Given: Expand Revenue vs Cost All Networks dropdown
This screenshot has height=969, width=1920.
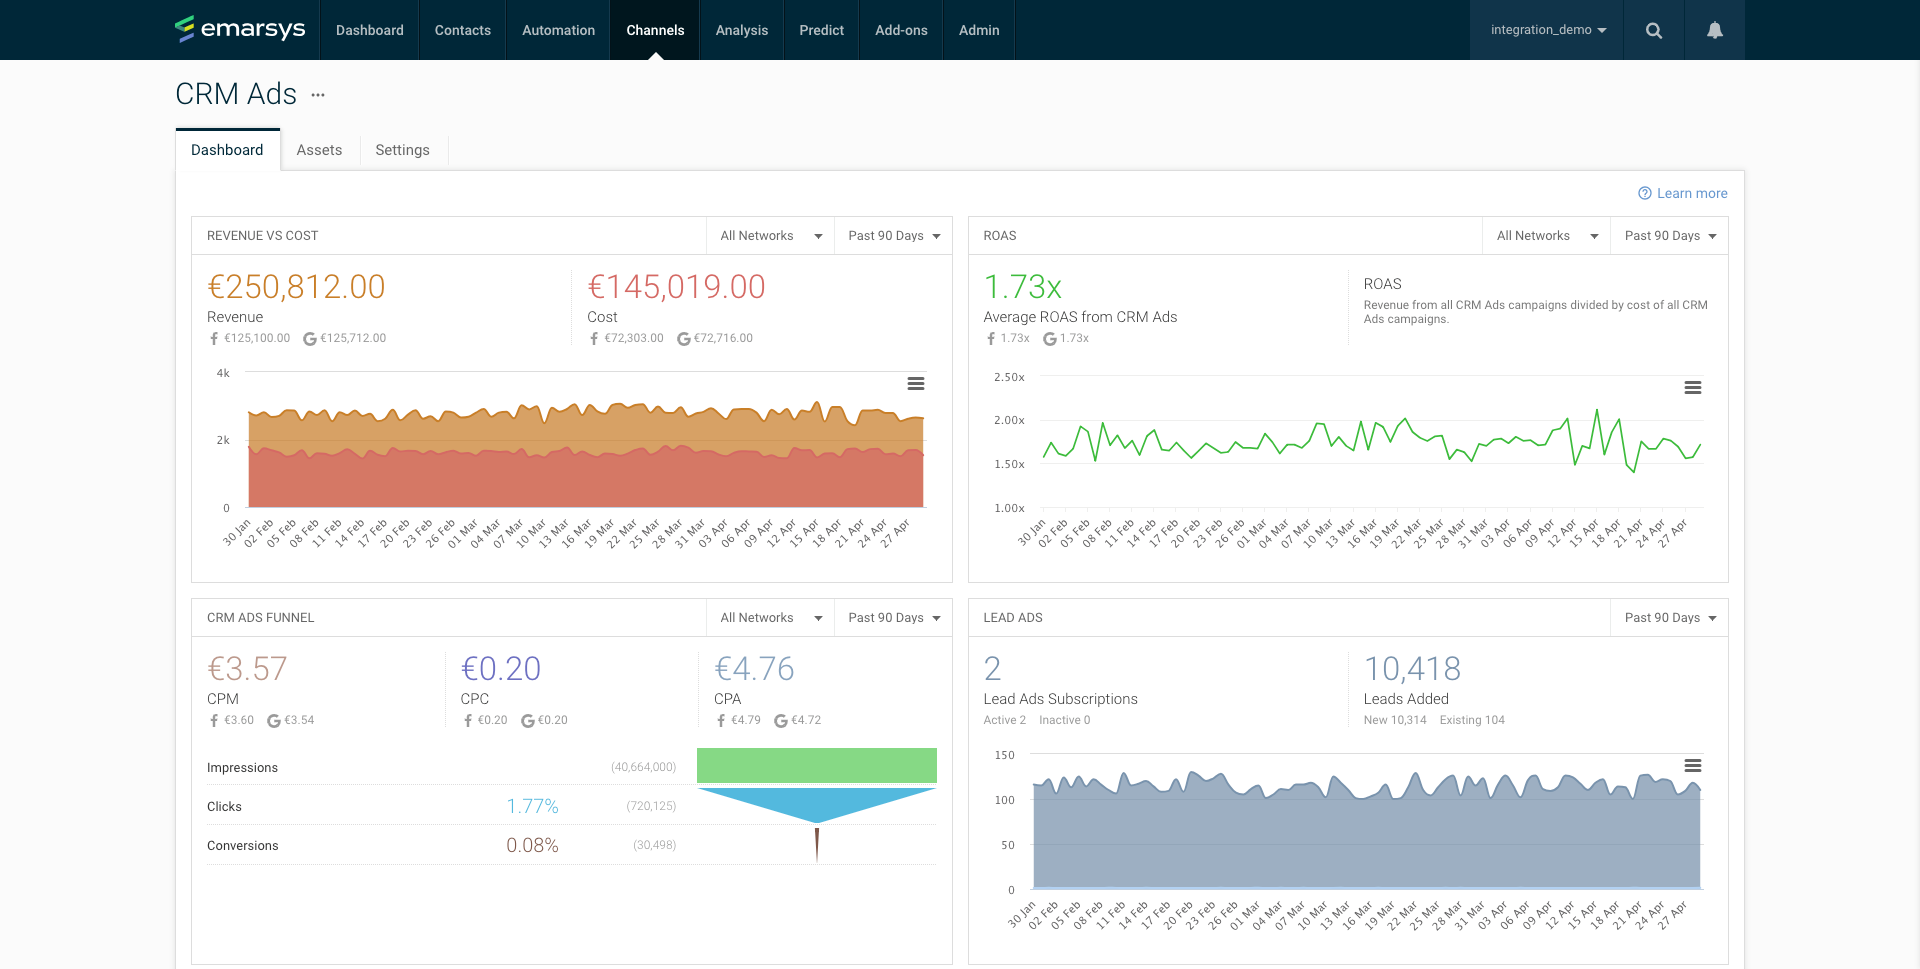Looking at the screenshot, I should point(770,236).
